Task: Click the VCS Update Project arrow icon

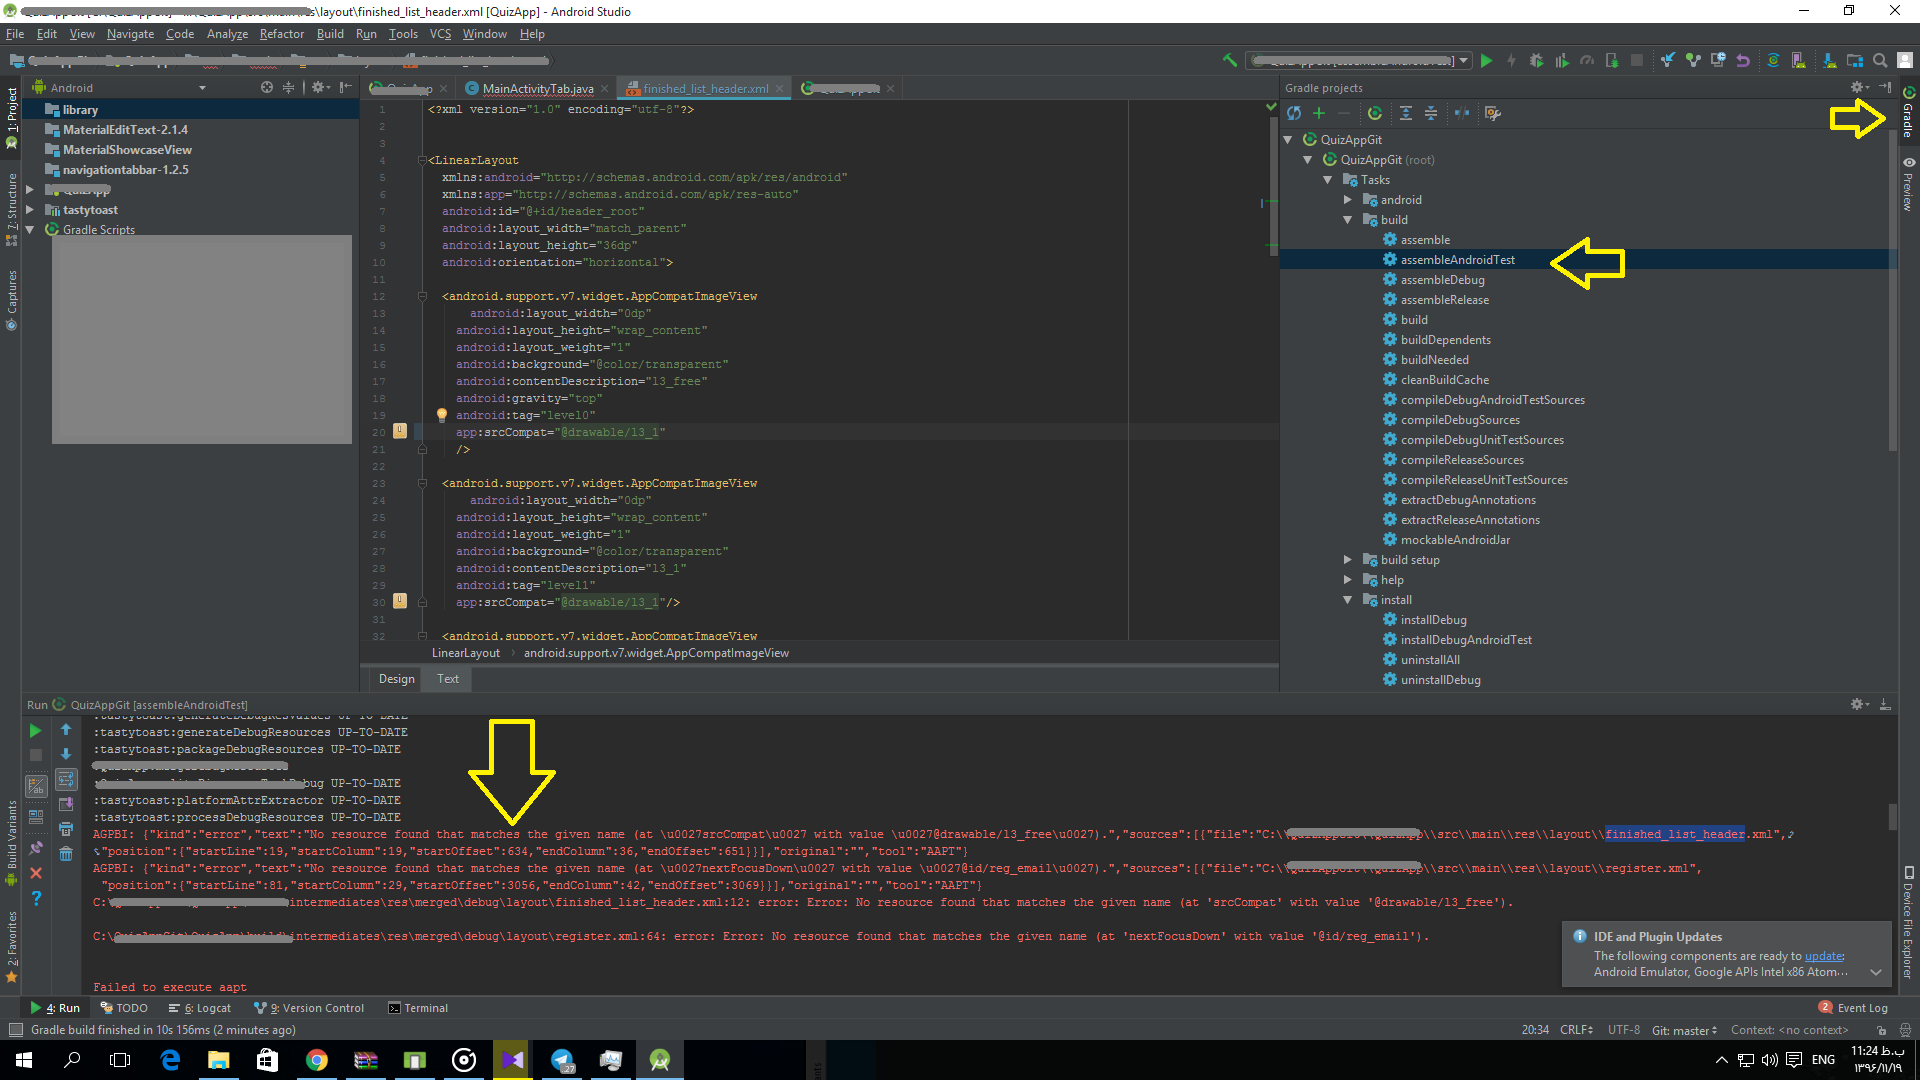Action: point(1668,61)
